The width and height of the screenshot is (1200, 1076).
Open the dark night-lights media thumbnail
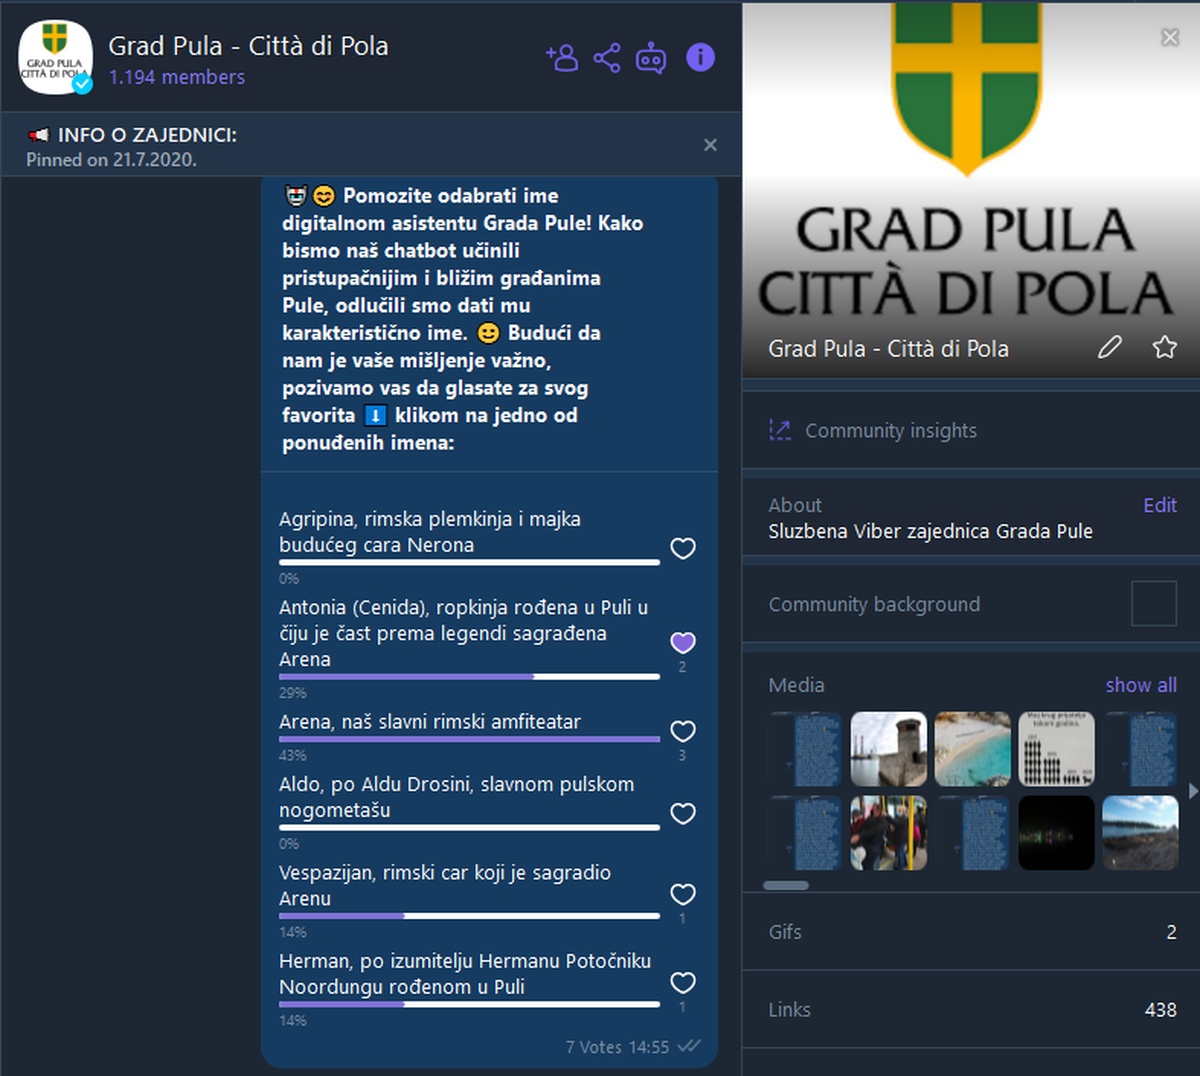click(1057, 833)
